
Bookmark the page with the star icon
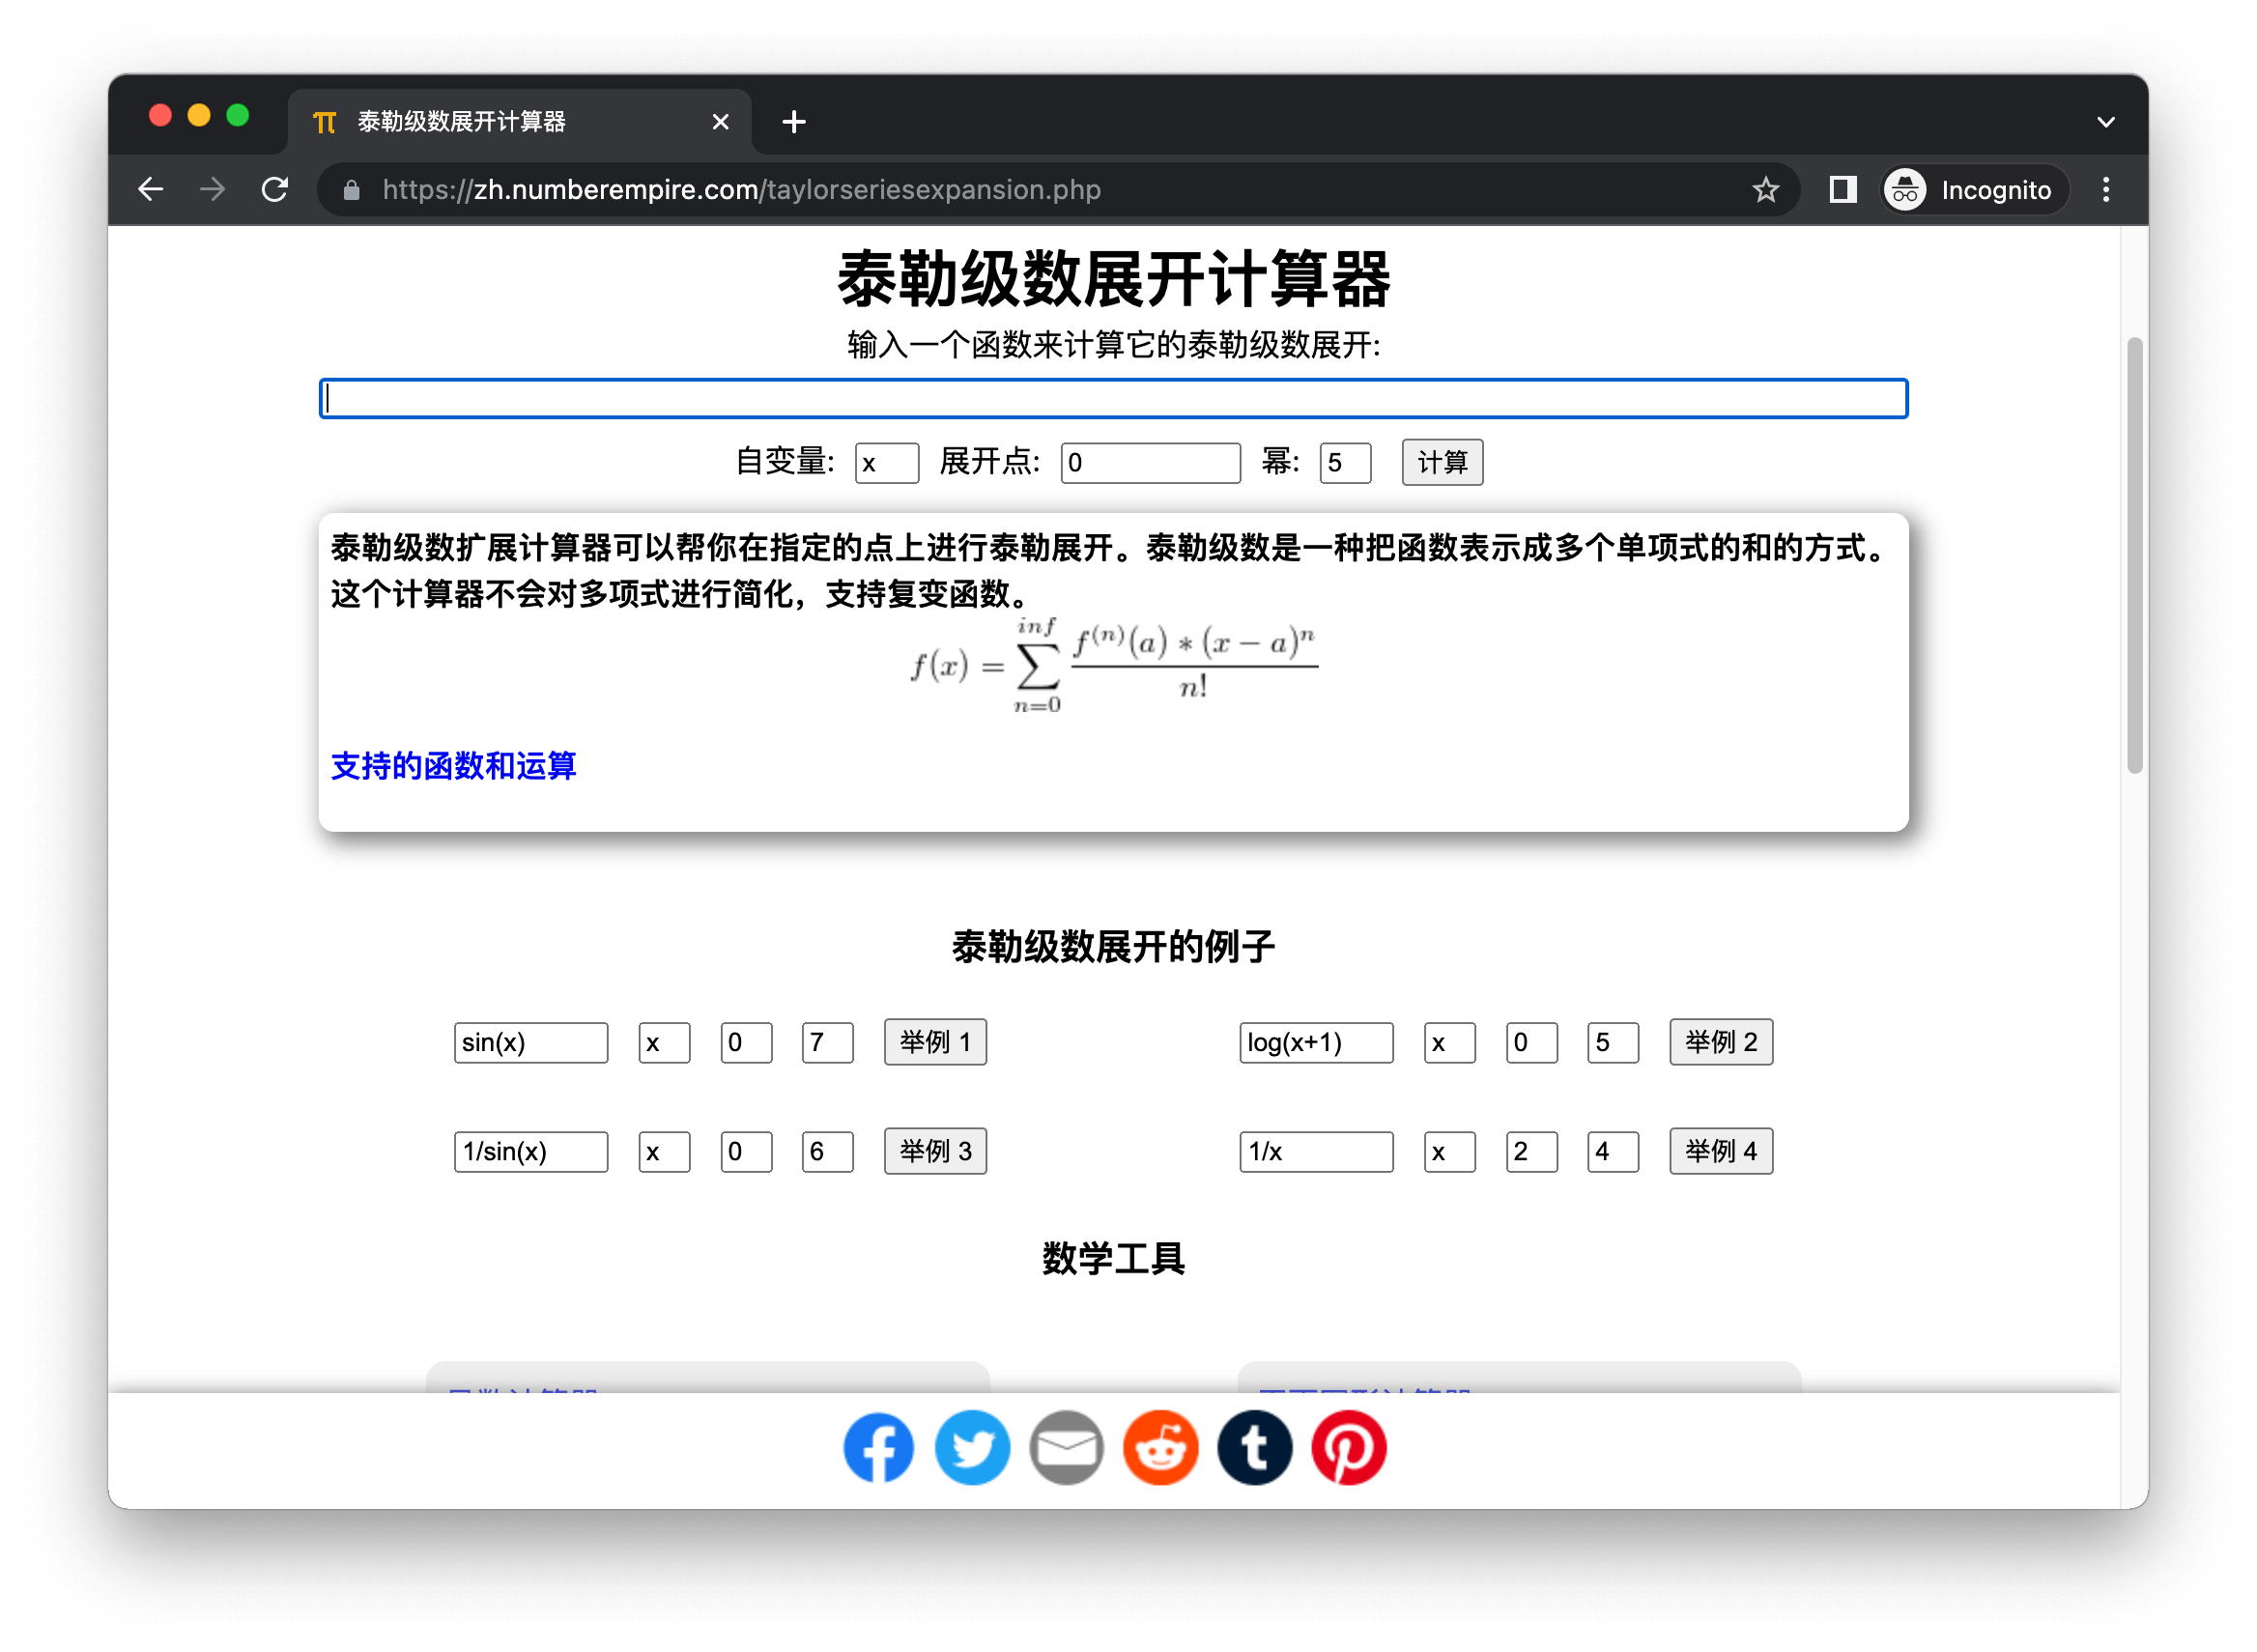(1765, 190)
